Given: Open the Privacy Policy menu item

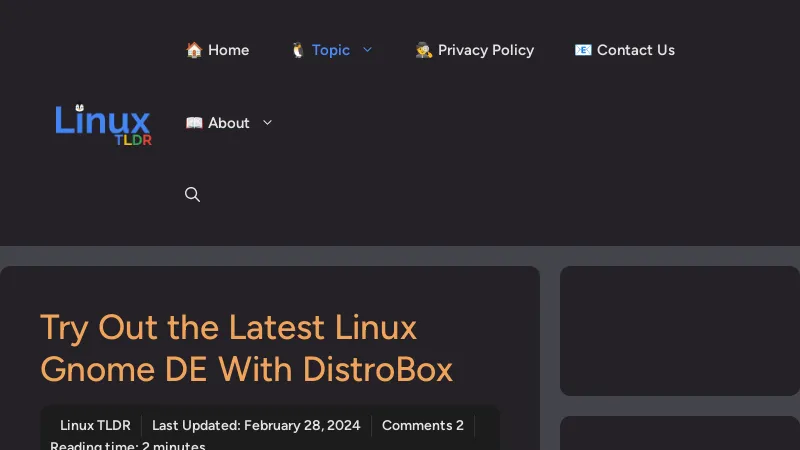Looking at the screenshot, I should pyautogui.click(x=485, y=50).
